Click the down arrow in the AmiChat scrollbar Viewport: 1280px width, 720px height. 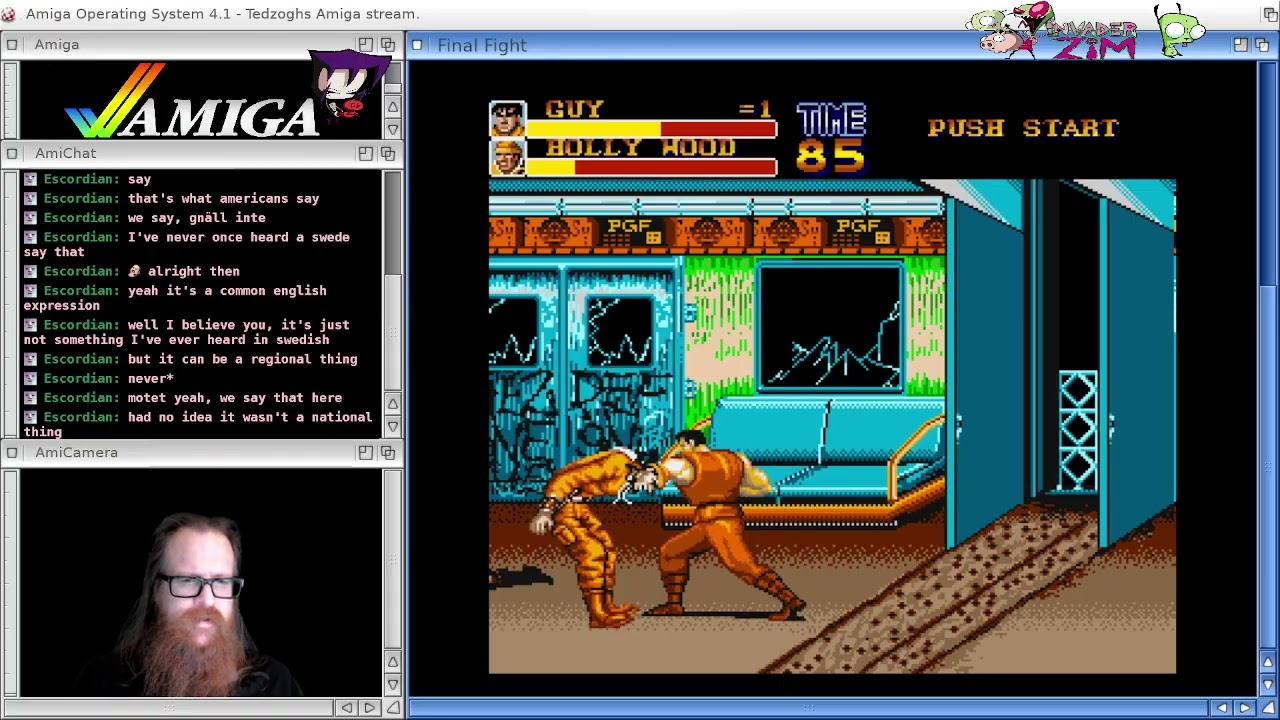pos(393,426)
